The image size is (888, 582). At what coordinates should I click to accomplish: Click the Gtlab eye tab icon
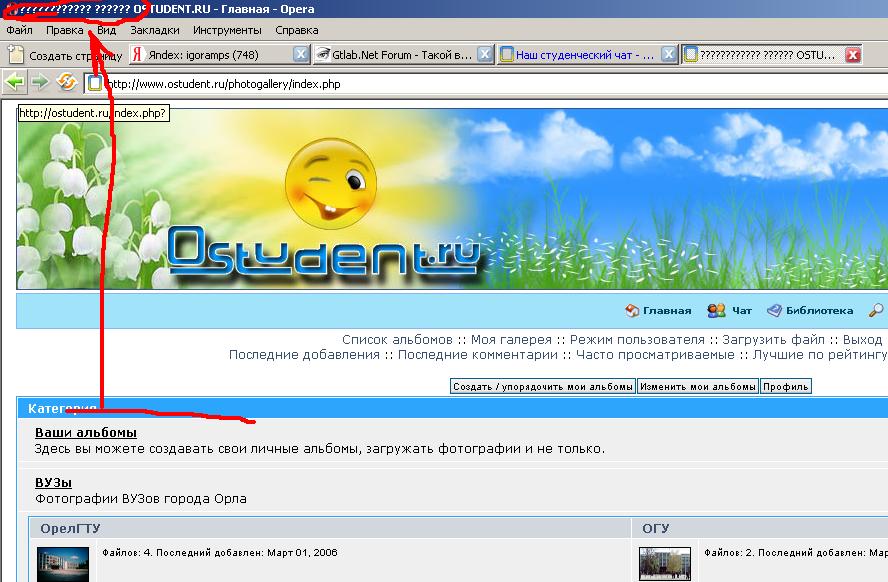323,54
